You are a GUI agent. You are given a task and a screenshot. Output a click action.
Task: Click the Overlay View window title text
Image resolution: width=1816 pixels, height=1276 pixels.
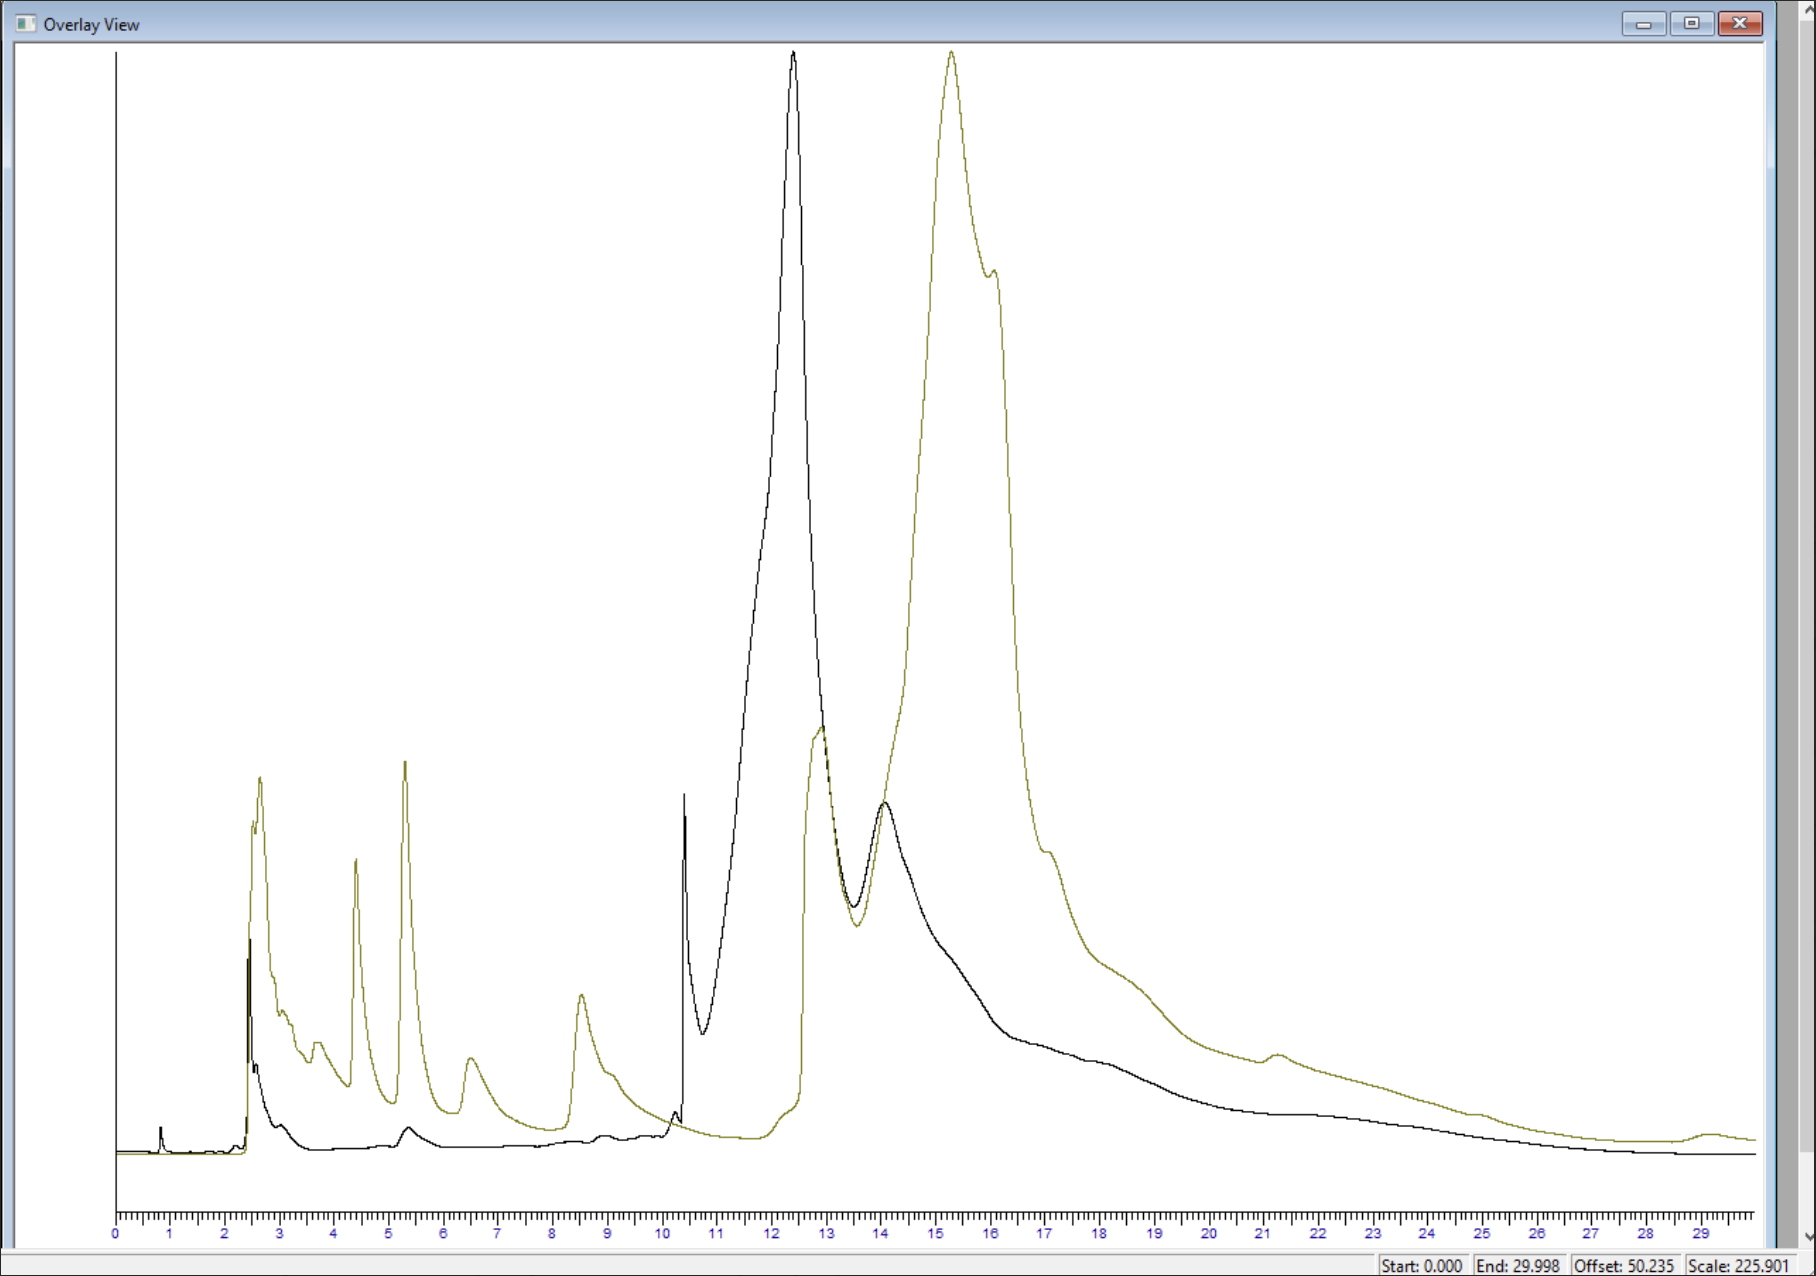pos(91,24)
